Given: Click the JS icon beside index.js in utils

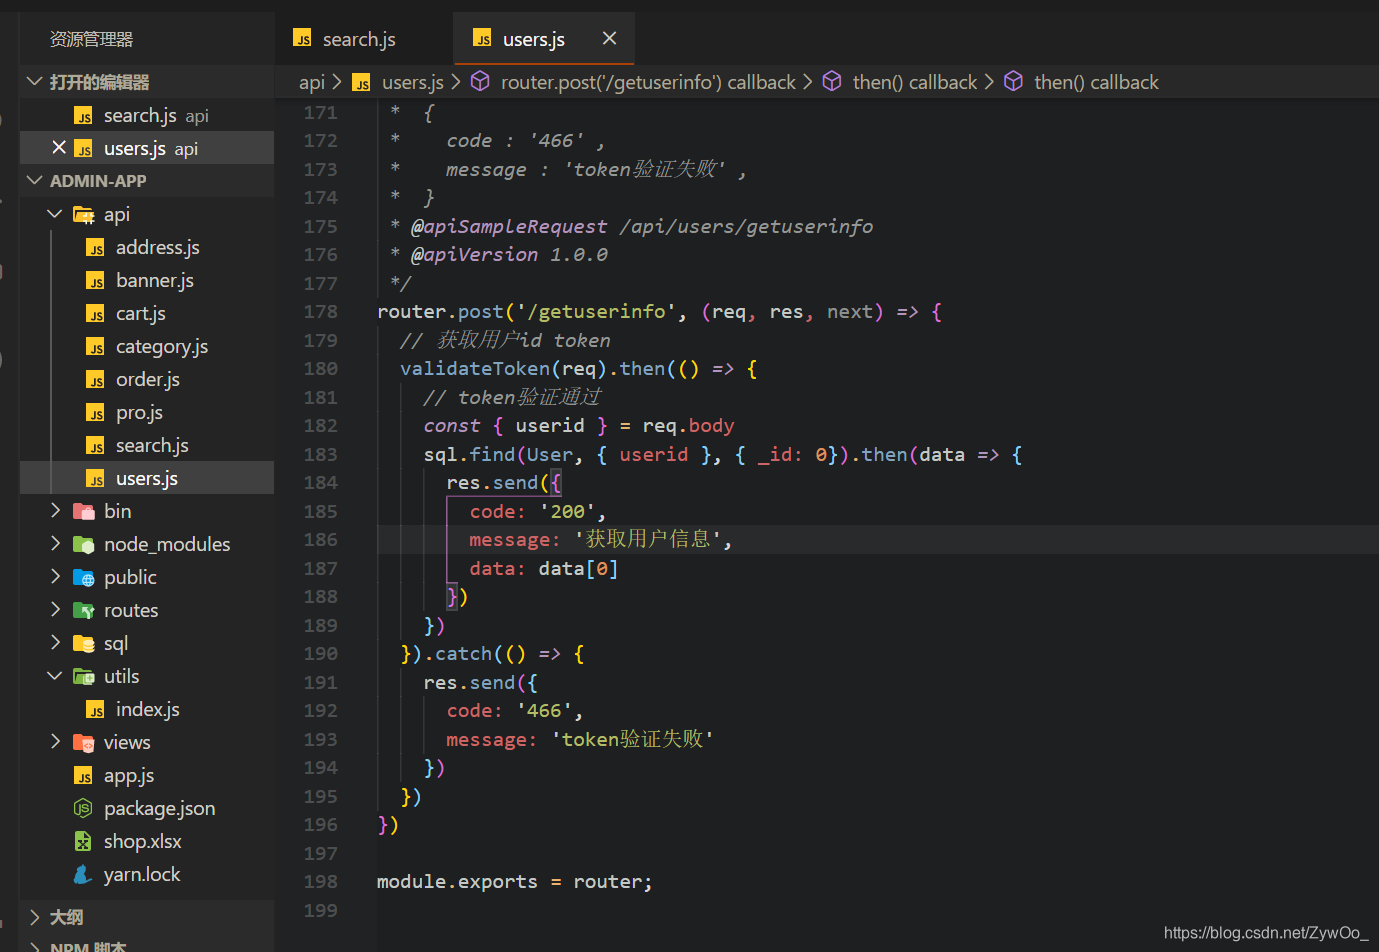Looking at the screenshot, I should tap(95, 710).
